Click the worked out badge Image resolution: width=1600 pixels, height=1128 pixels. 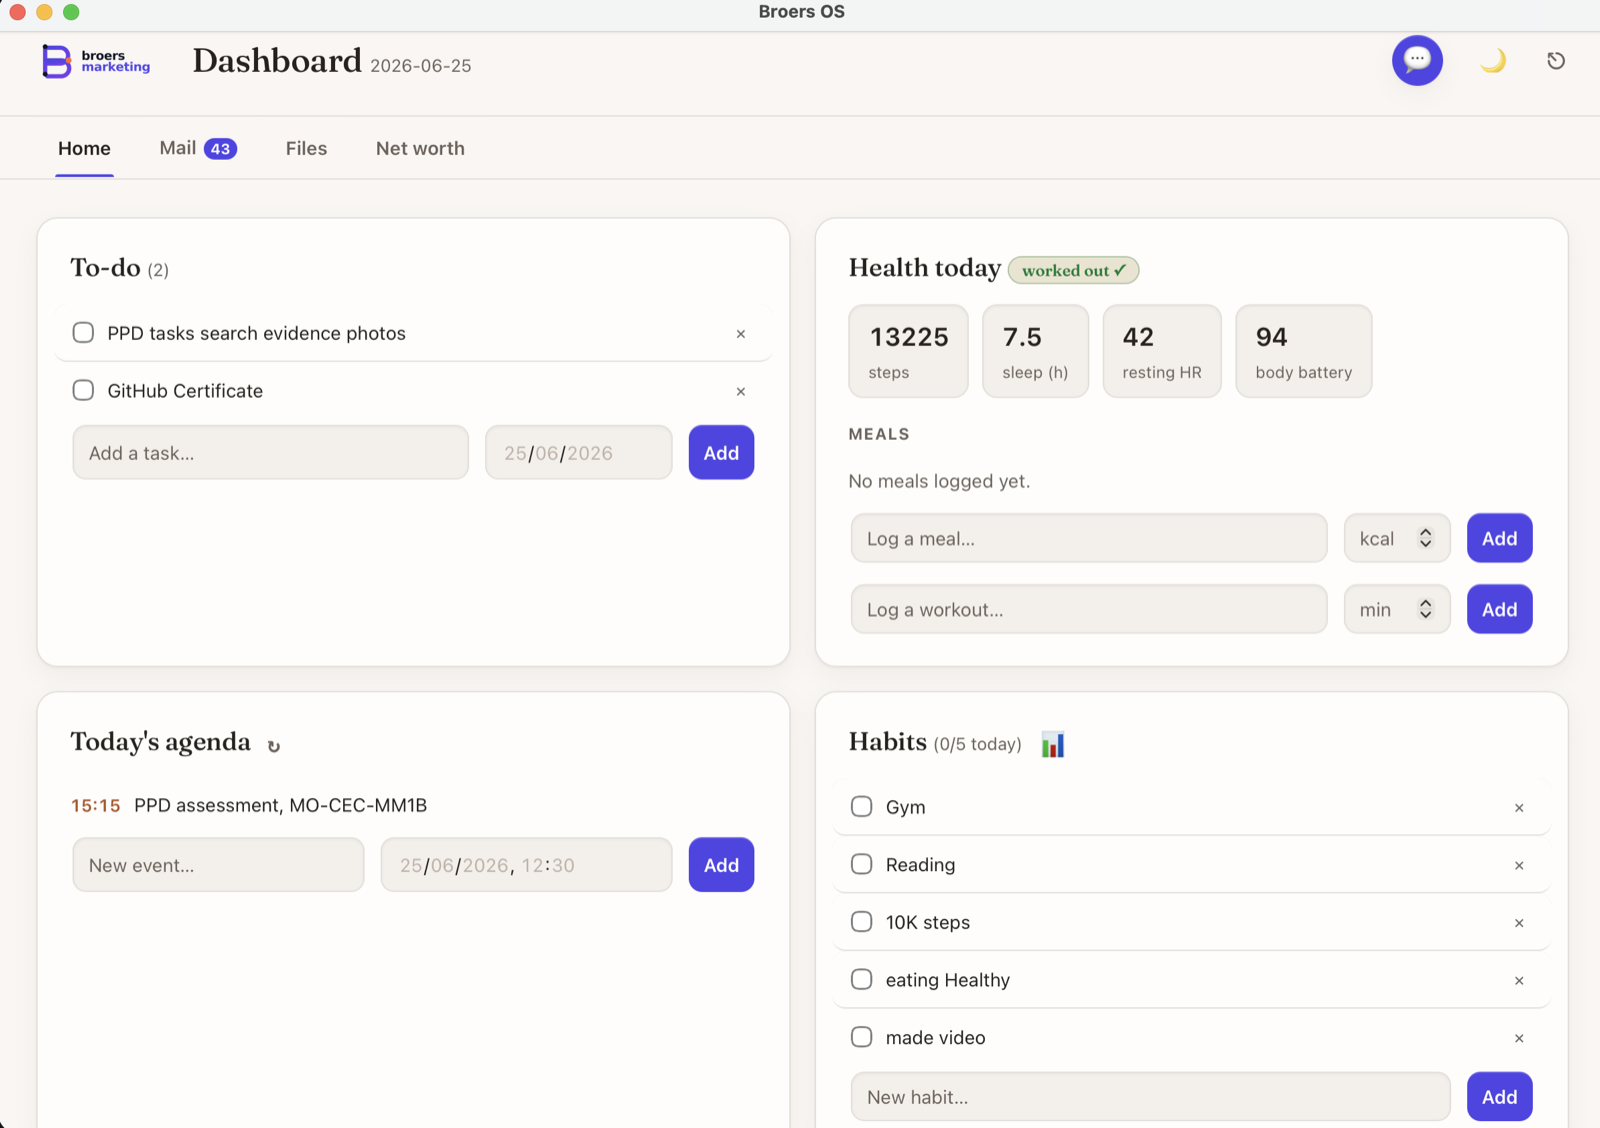[1073, 270]
